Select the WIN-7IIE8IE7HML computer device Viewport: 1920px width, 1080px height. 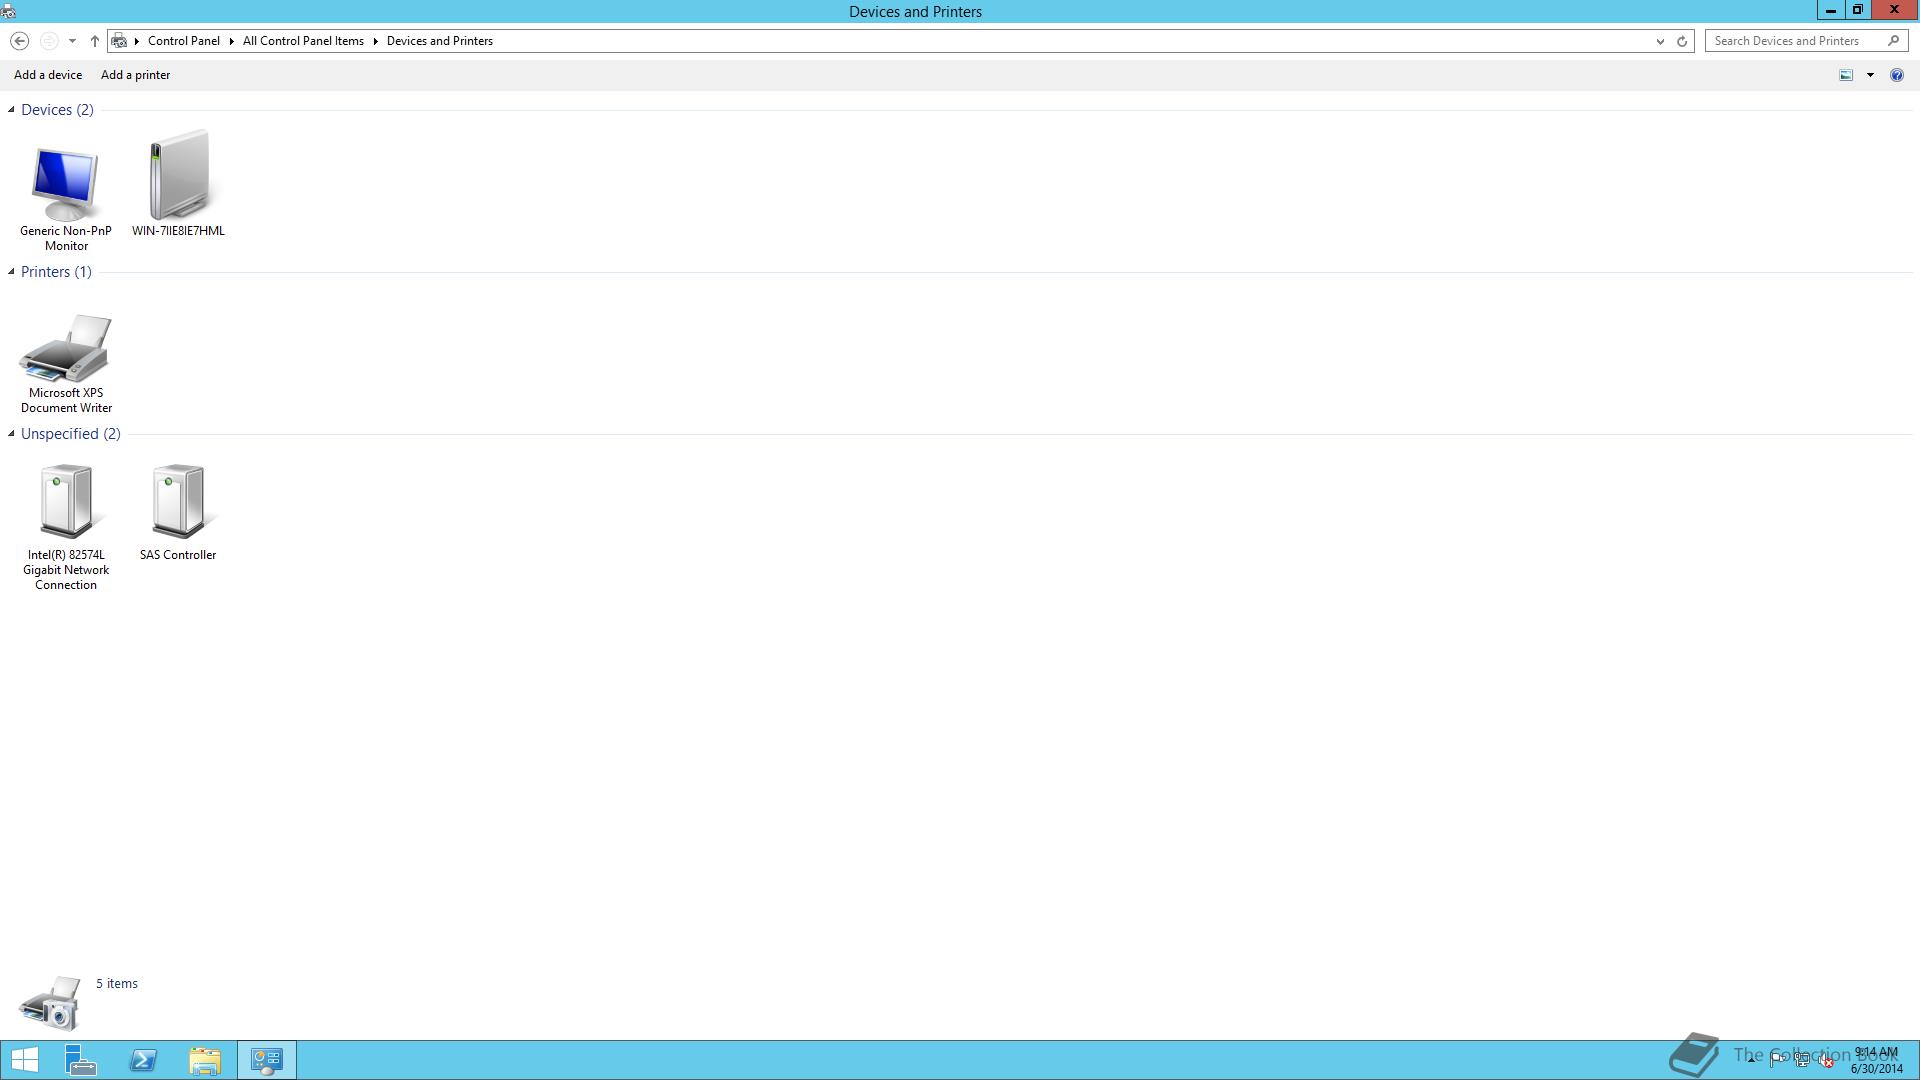[178, 184]
